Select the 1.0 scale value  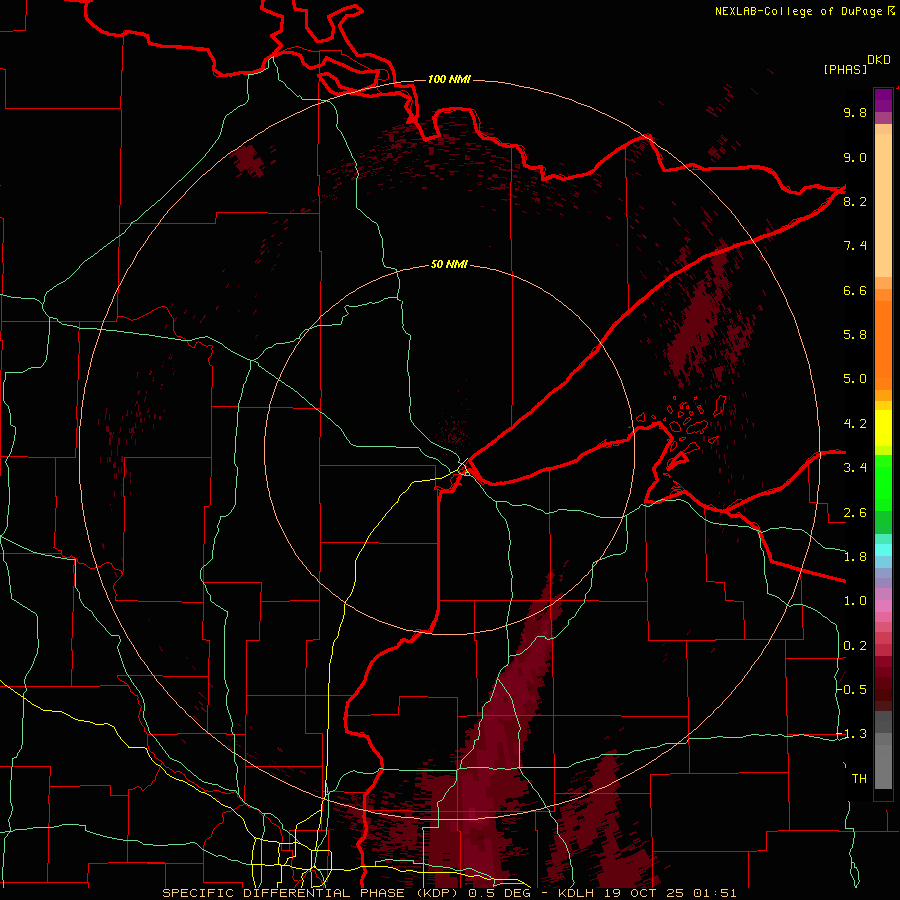pos(855,601)
